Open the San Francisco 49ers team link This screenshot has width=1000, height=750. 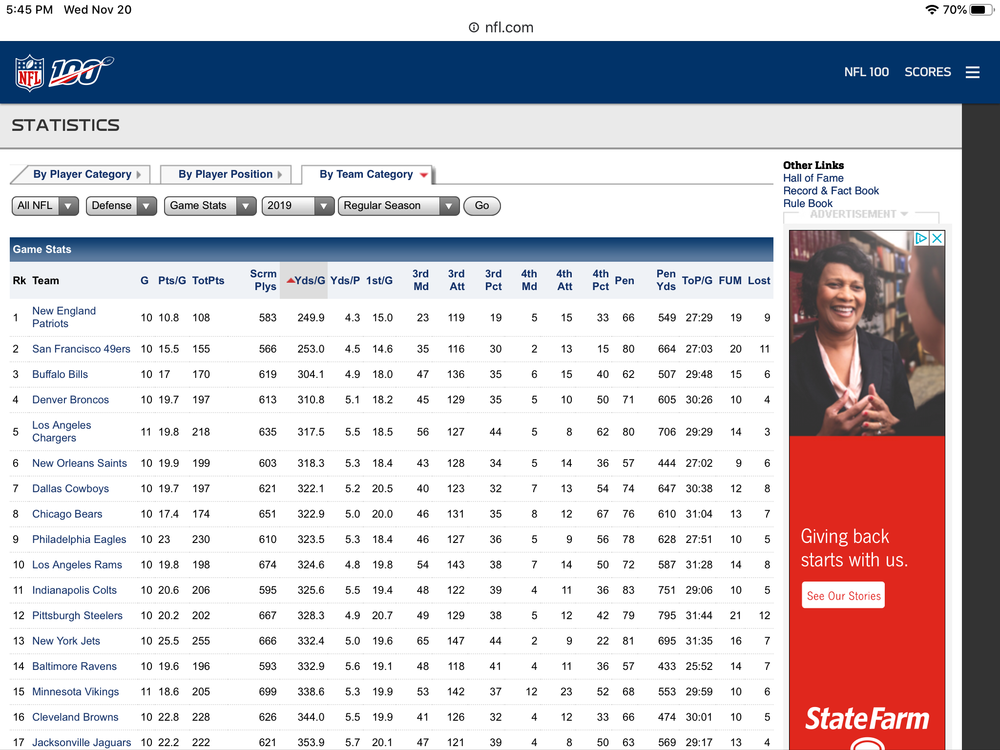point(81,349)
